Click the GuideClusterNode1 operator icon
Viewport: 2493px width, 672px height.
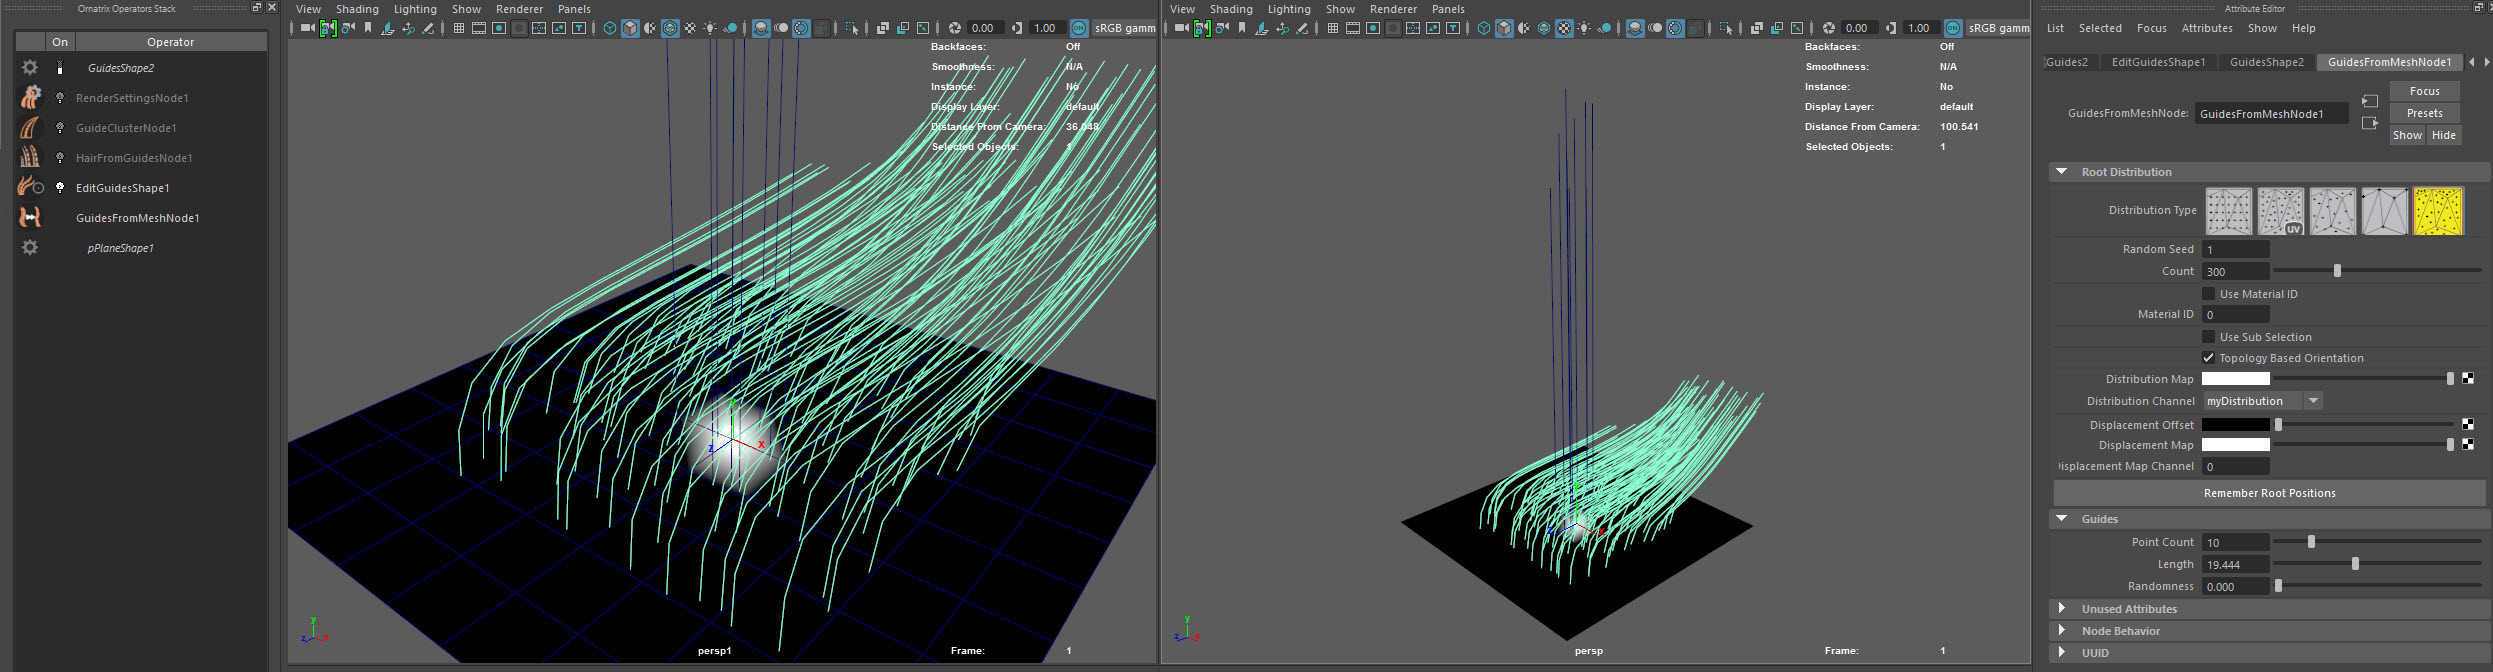coord(30,127)
